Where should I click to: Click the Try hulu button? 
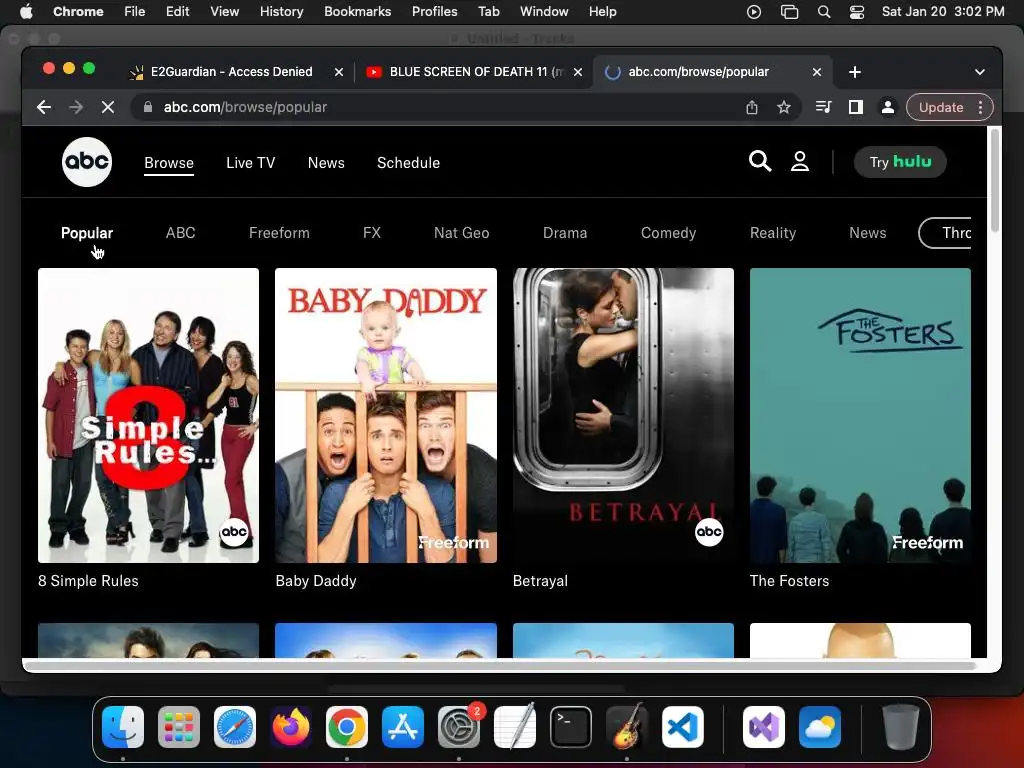(x=900, y=161)
